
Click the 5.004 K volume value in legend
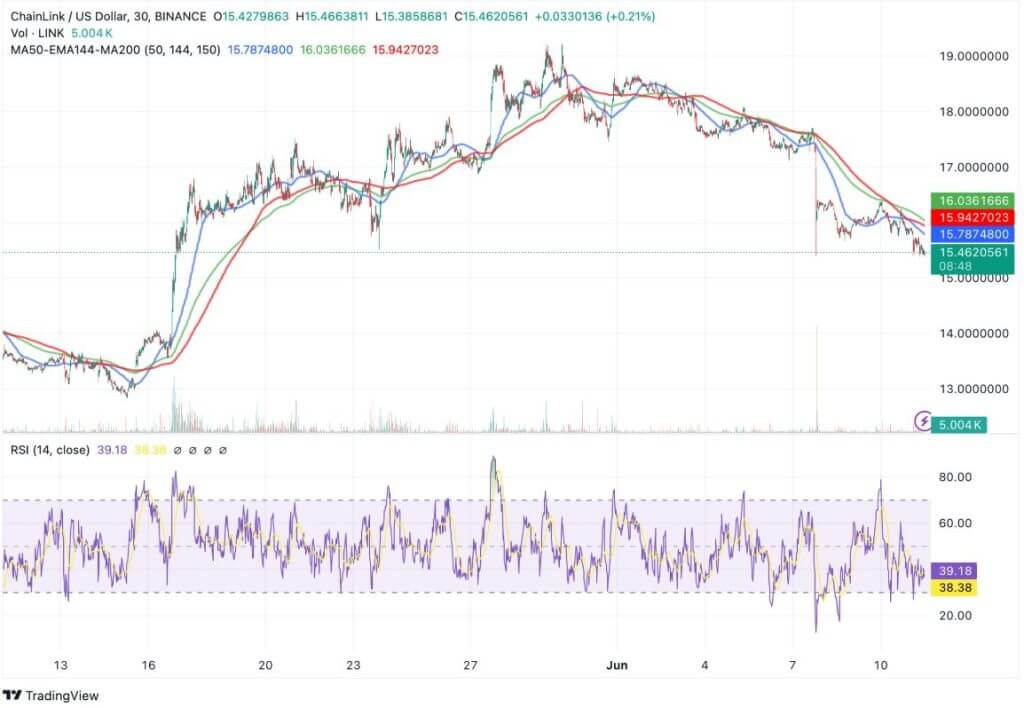pyautogui.click(x=92, y=33)
